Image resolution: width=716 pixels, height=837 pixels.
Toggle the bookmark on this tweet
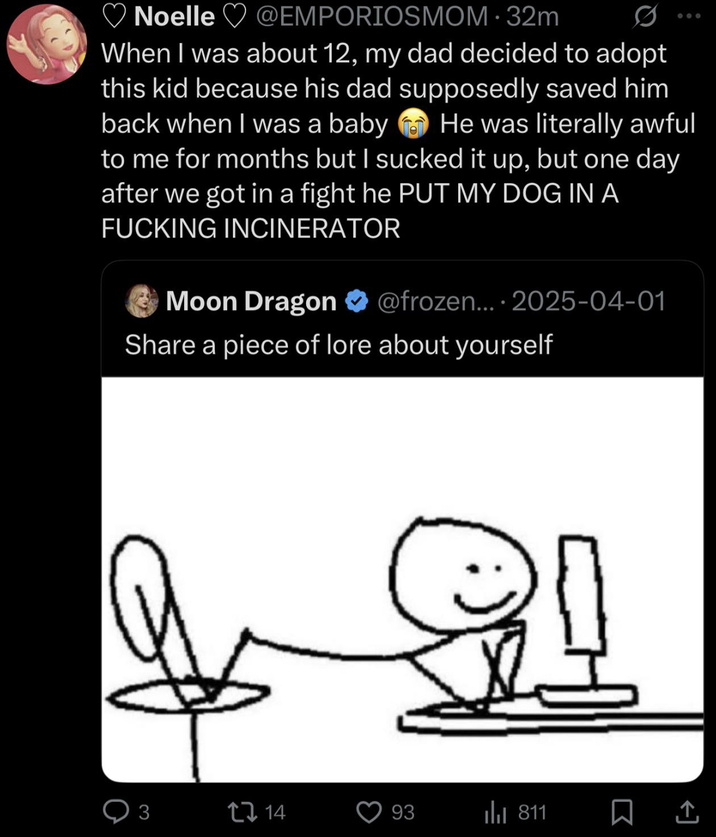tap(623, 813)
